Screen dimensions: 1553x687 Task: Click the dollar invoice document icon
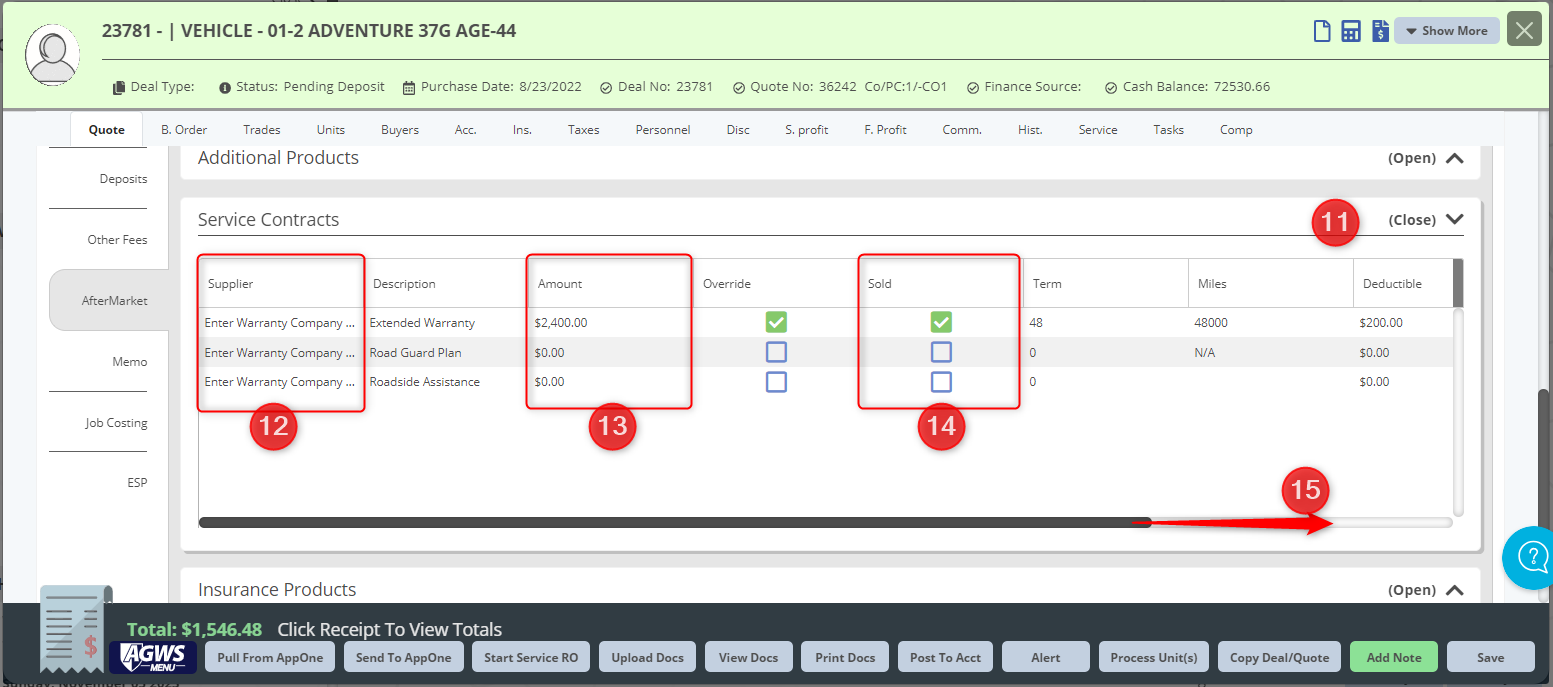point(1380,31)
